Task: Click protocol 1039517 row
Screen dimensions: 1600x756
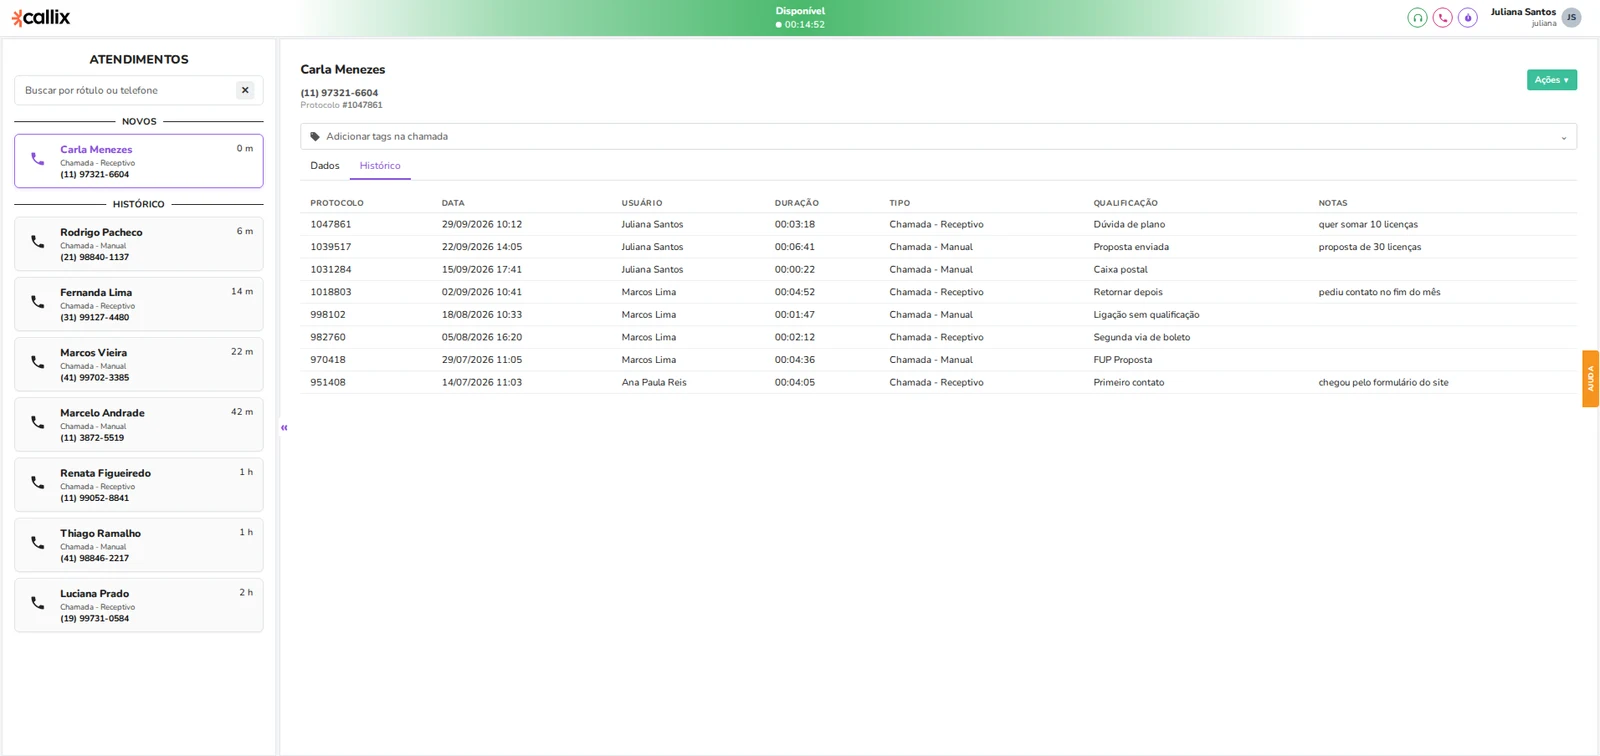Action: tap(938, 247)
